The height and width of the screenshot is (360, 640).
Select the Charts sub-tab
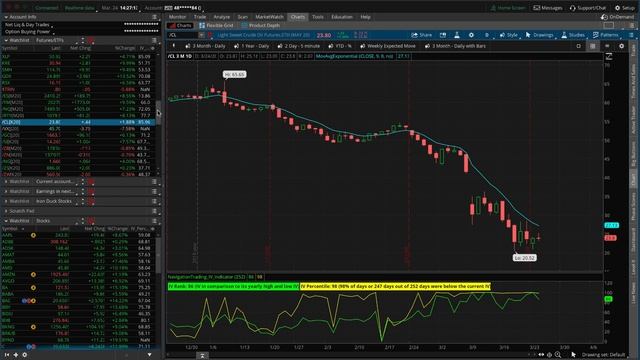point(180,25)
